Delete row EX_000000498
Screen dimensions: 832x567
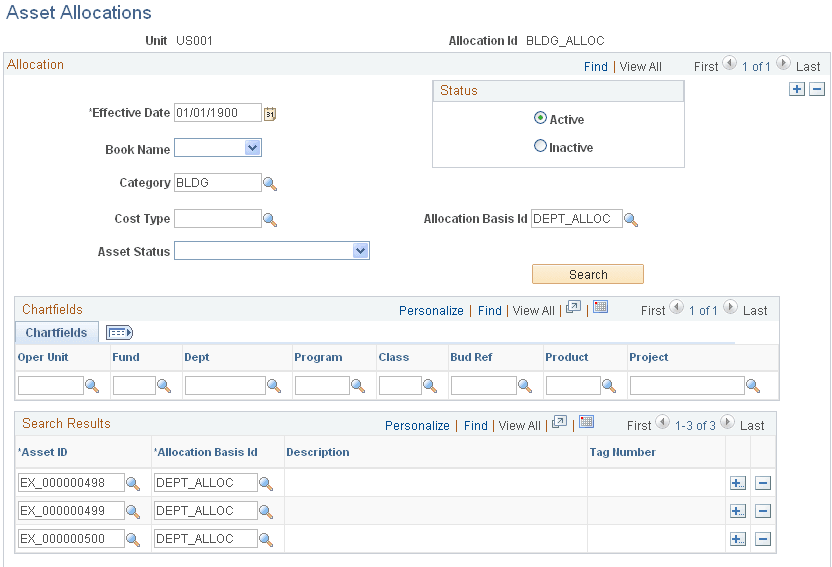763,483
